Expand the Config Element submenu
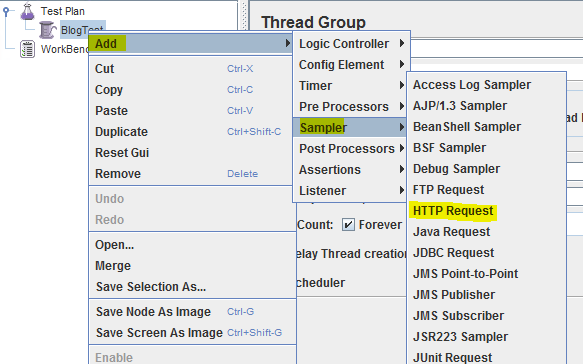Image resolution: width=583 pixels, height=364 pixels. pyautogui.click(x=351, y=65)
